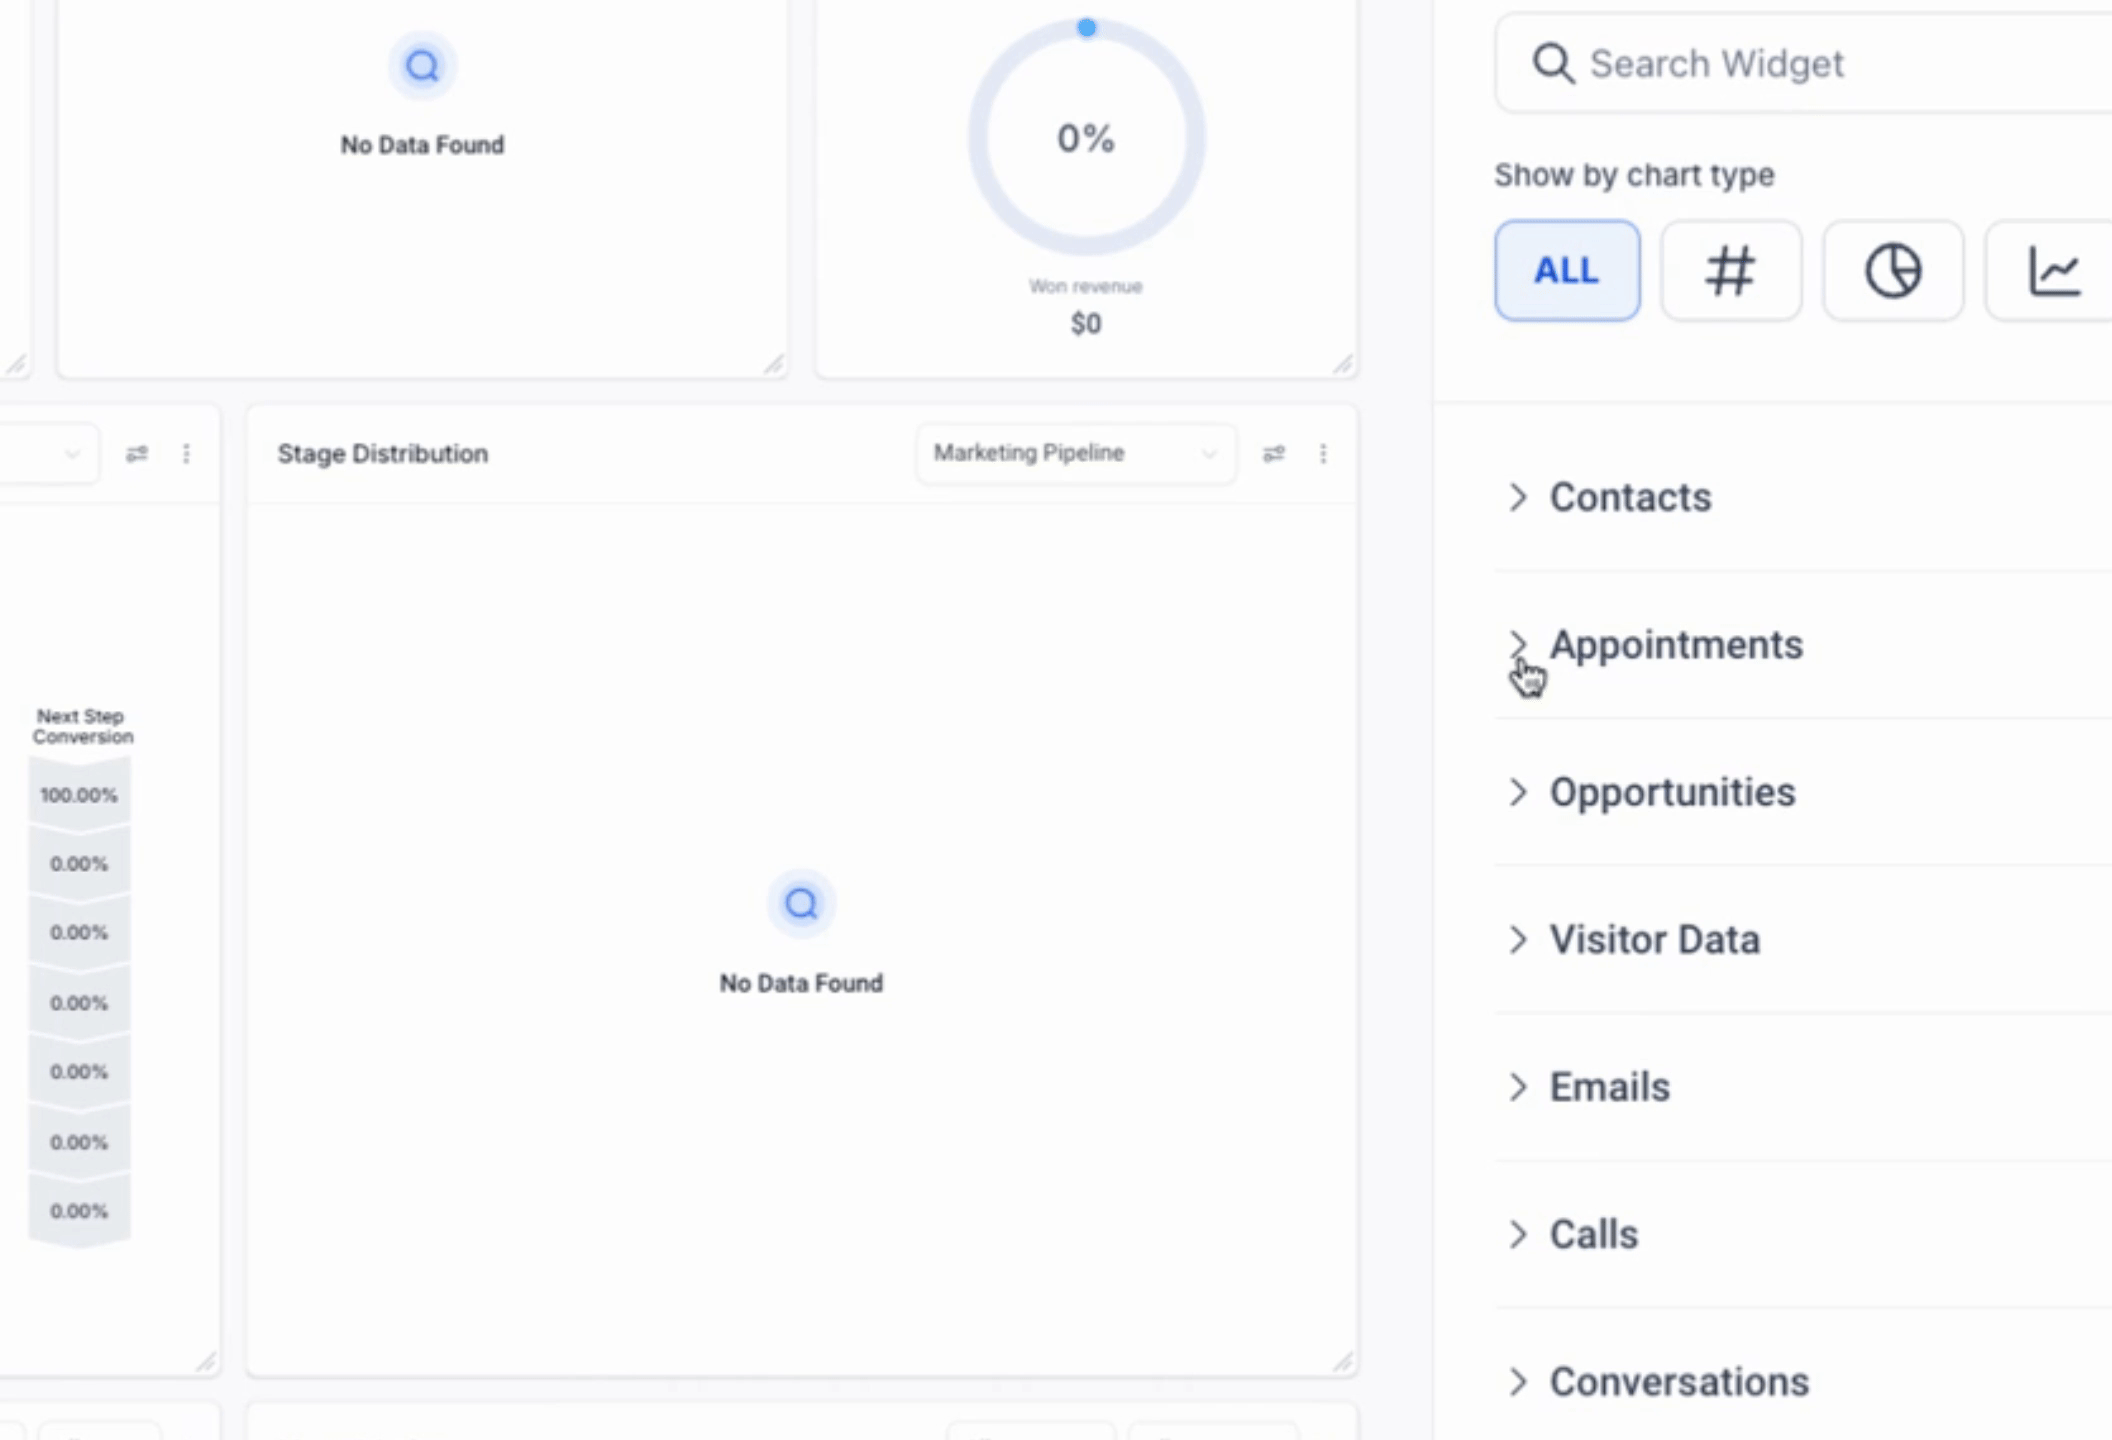2112x1440 pixels.
Task: Open Stage Distribution filter settings icon
Action: point(1273,454)
